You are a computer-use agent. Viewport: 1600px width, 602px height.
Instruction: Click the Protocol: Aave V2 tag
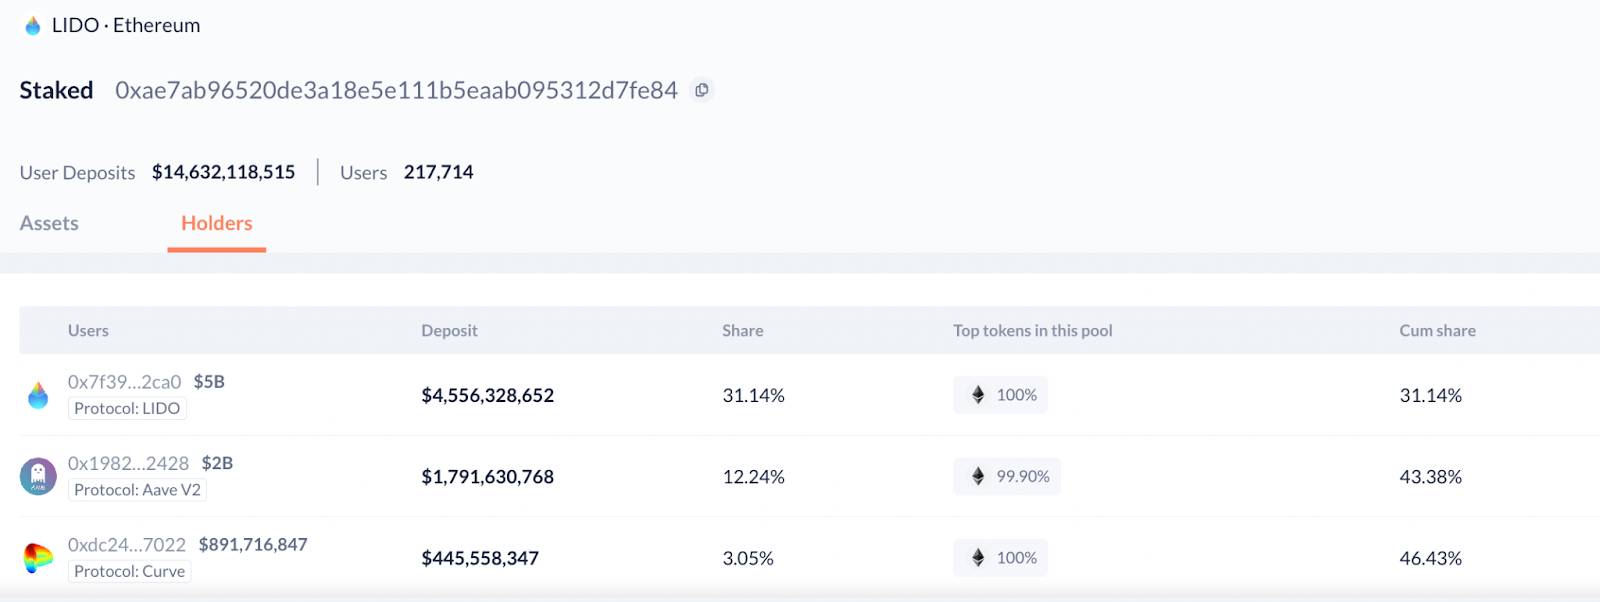coord(137,490)
